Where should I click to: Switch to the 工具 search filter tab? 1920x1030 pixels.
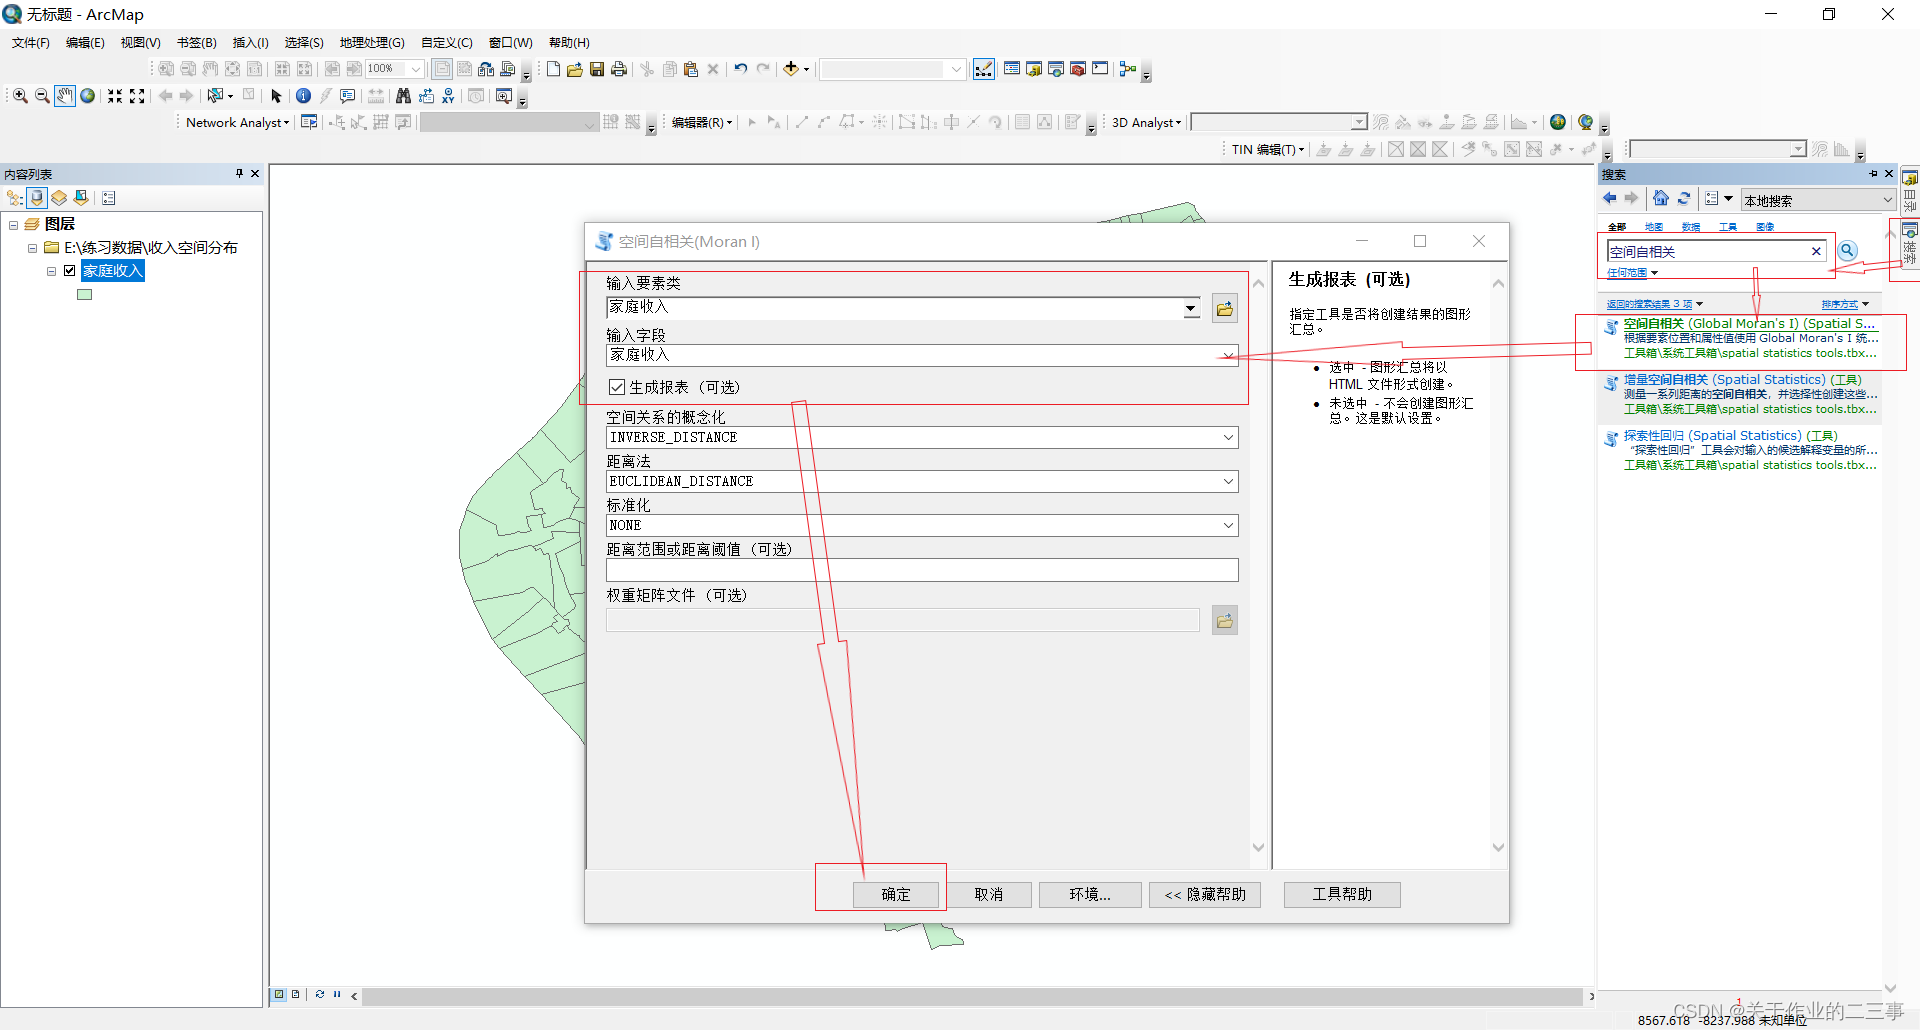pyautogui.click(x=1728, y=227)
